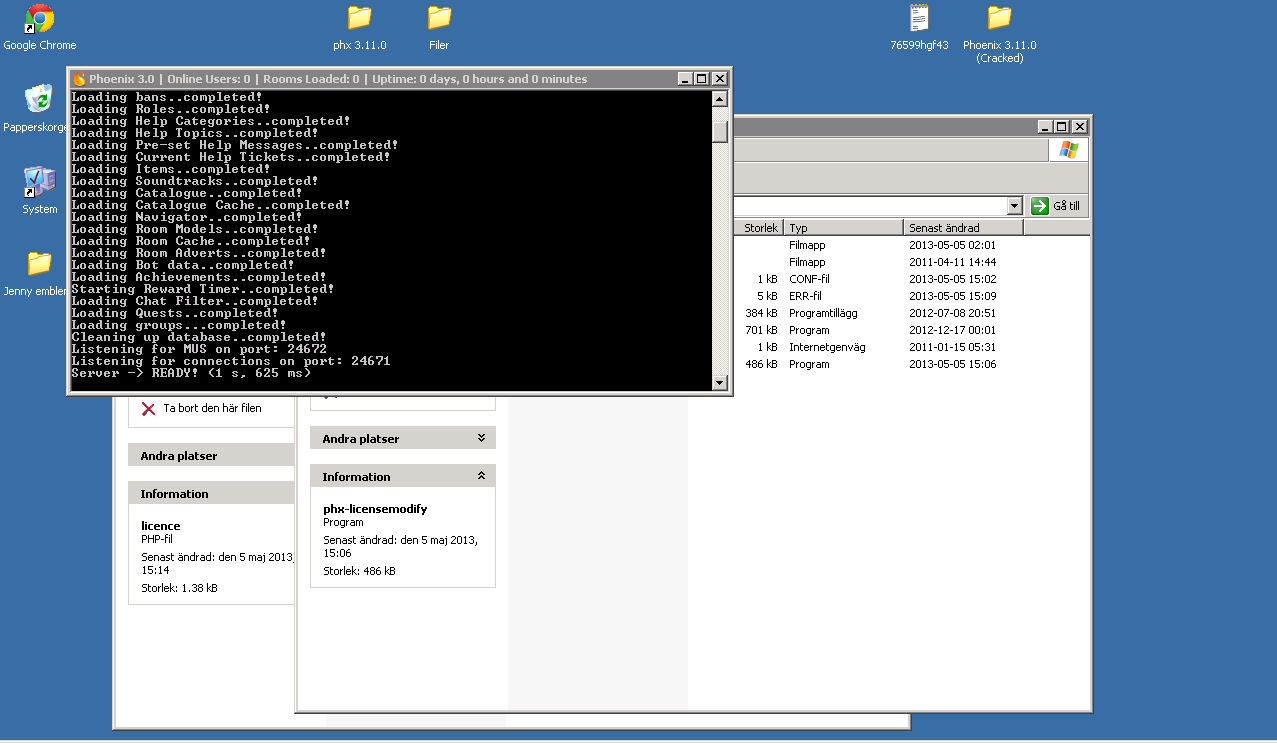
Task: Click the Windows flag logo in Explorer
Action: click(1068, 150)
